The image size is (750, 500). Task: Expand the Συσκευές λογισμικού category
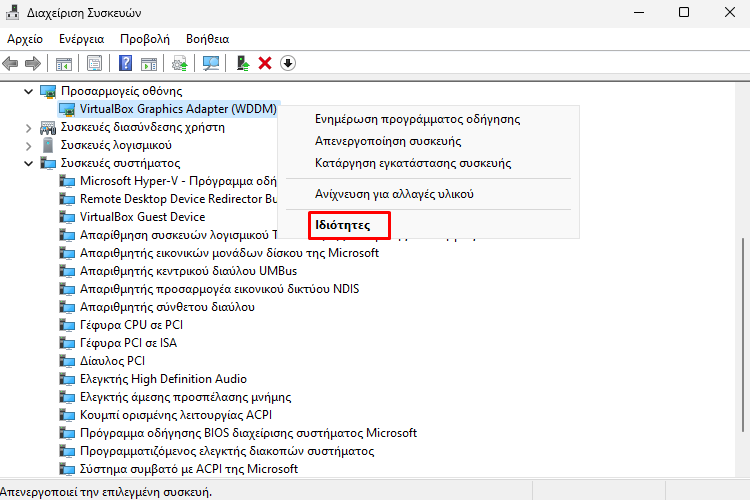[x=28, y=145]
